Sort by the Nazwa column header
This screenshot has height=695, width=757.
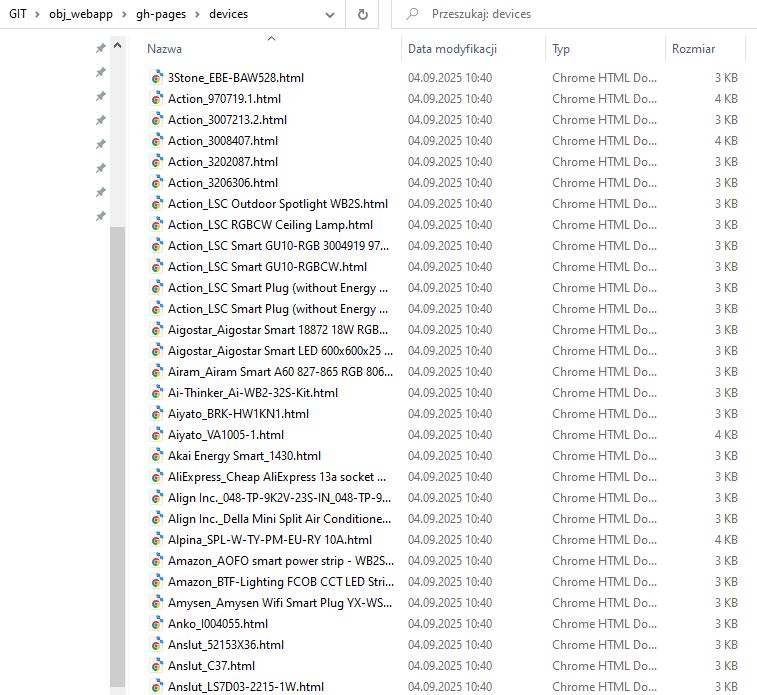165,49
